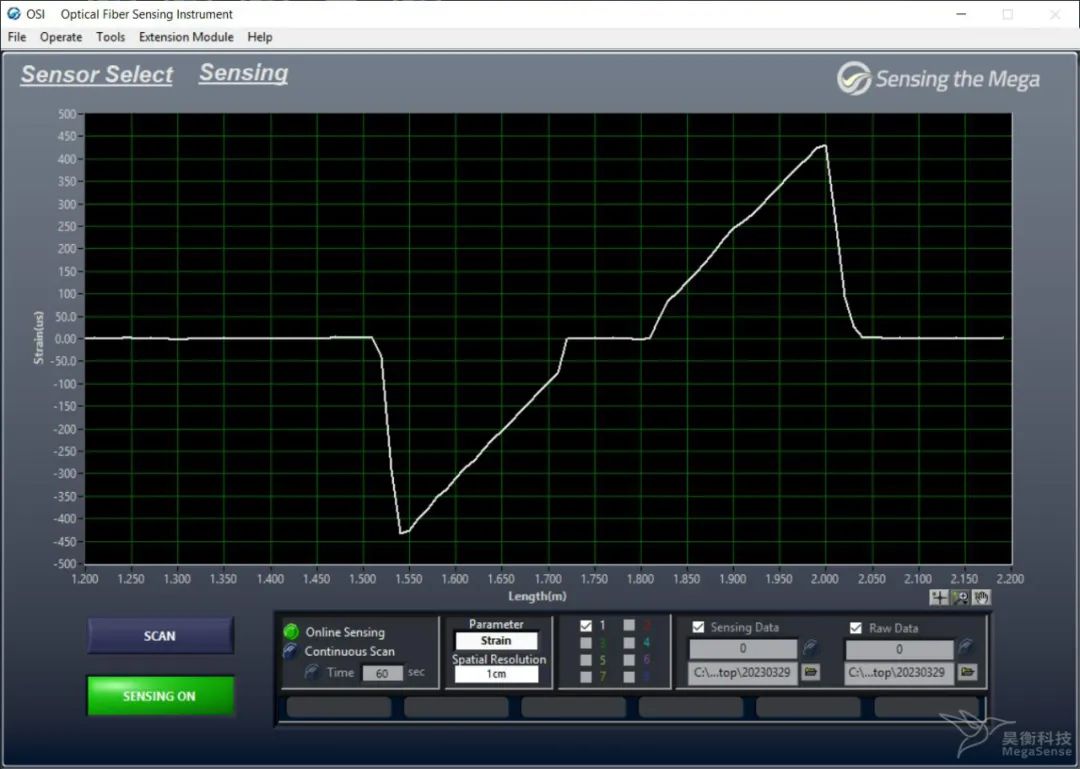This screenshot has width=1080, height=769.
Task: Check channel 8 checkbox
Action: point(629,677)
